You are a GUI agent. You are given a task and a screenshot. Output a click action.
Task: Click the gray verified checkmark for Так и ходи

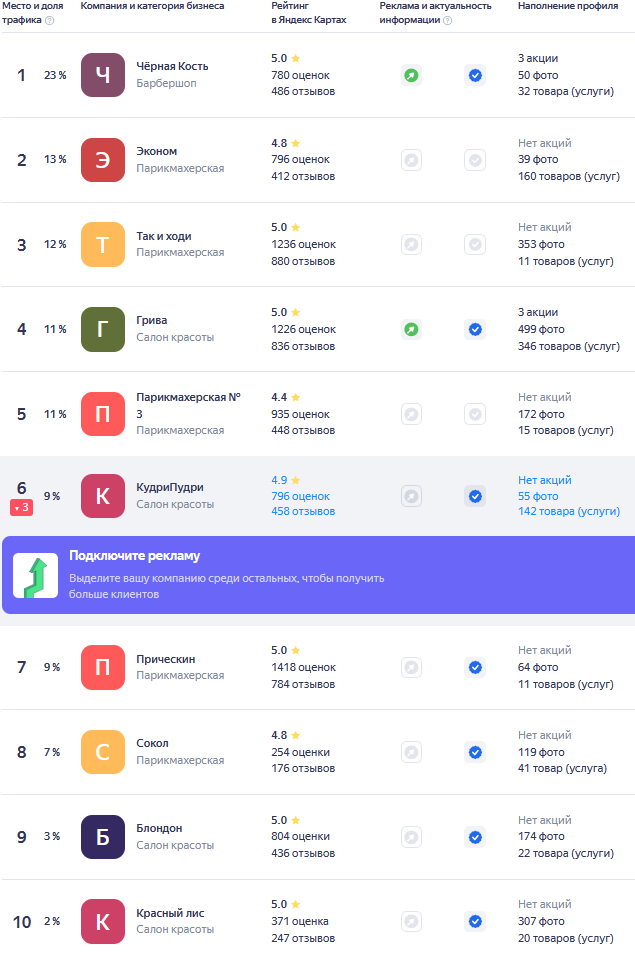tap(475, 245)
